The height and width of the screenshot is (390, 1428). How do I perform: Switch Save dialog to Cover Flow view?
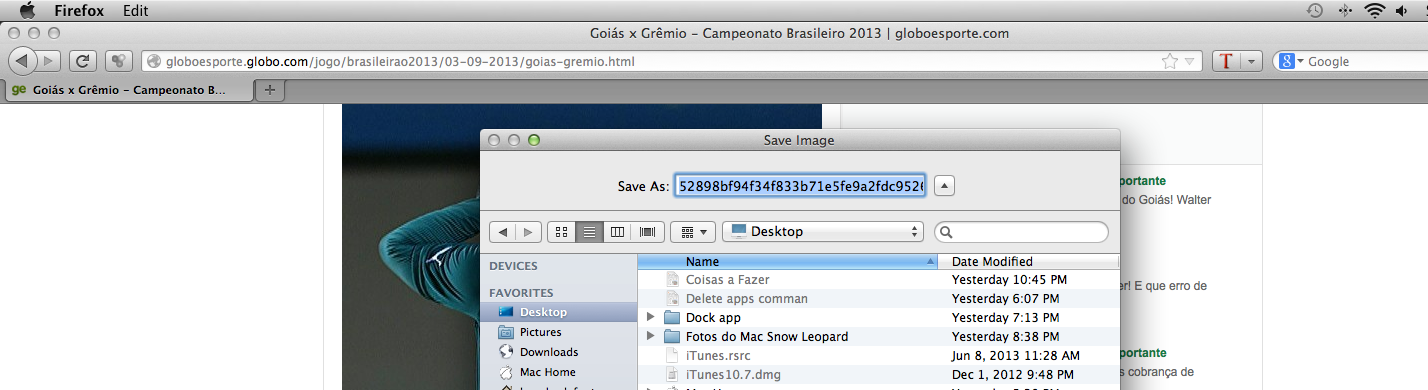tap(647, 231)
